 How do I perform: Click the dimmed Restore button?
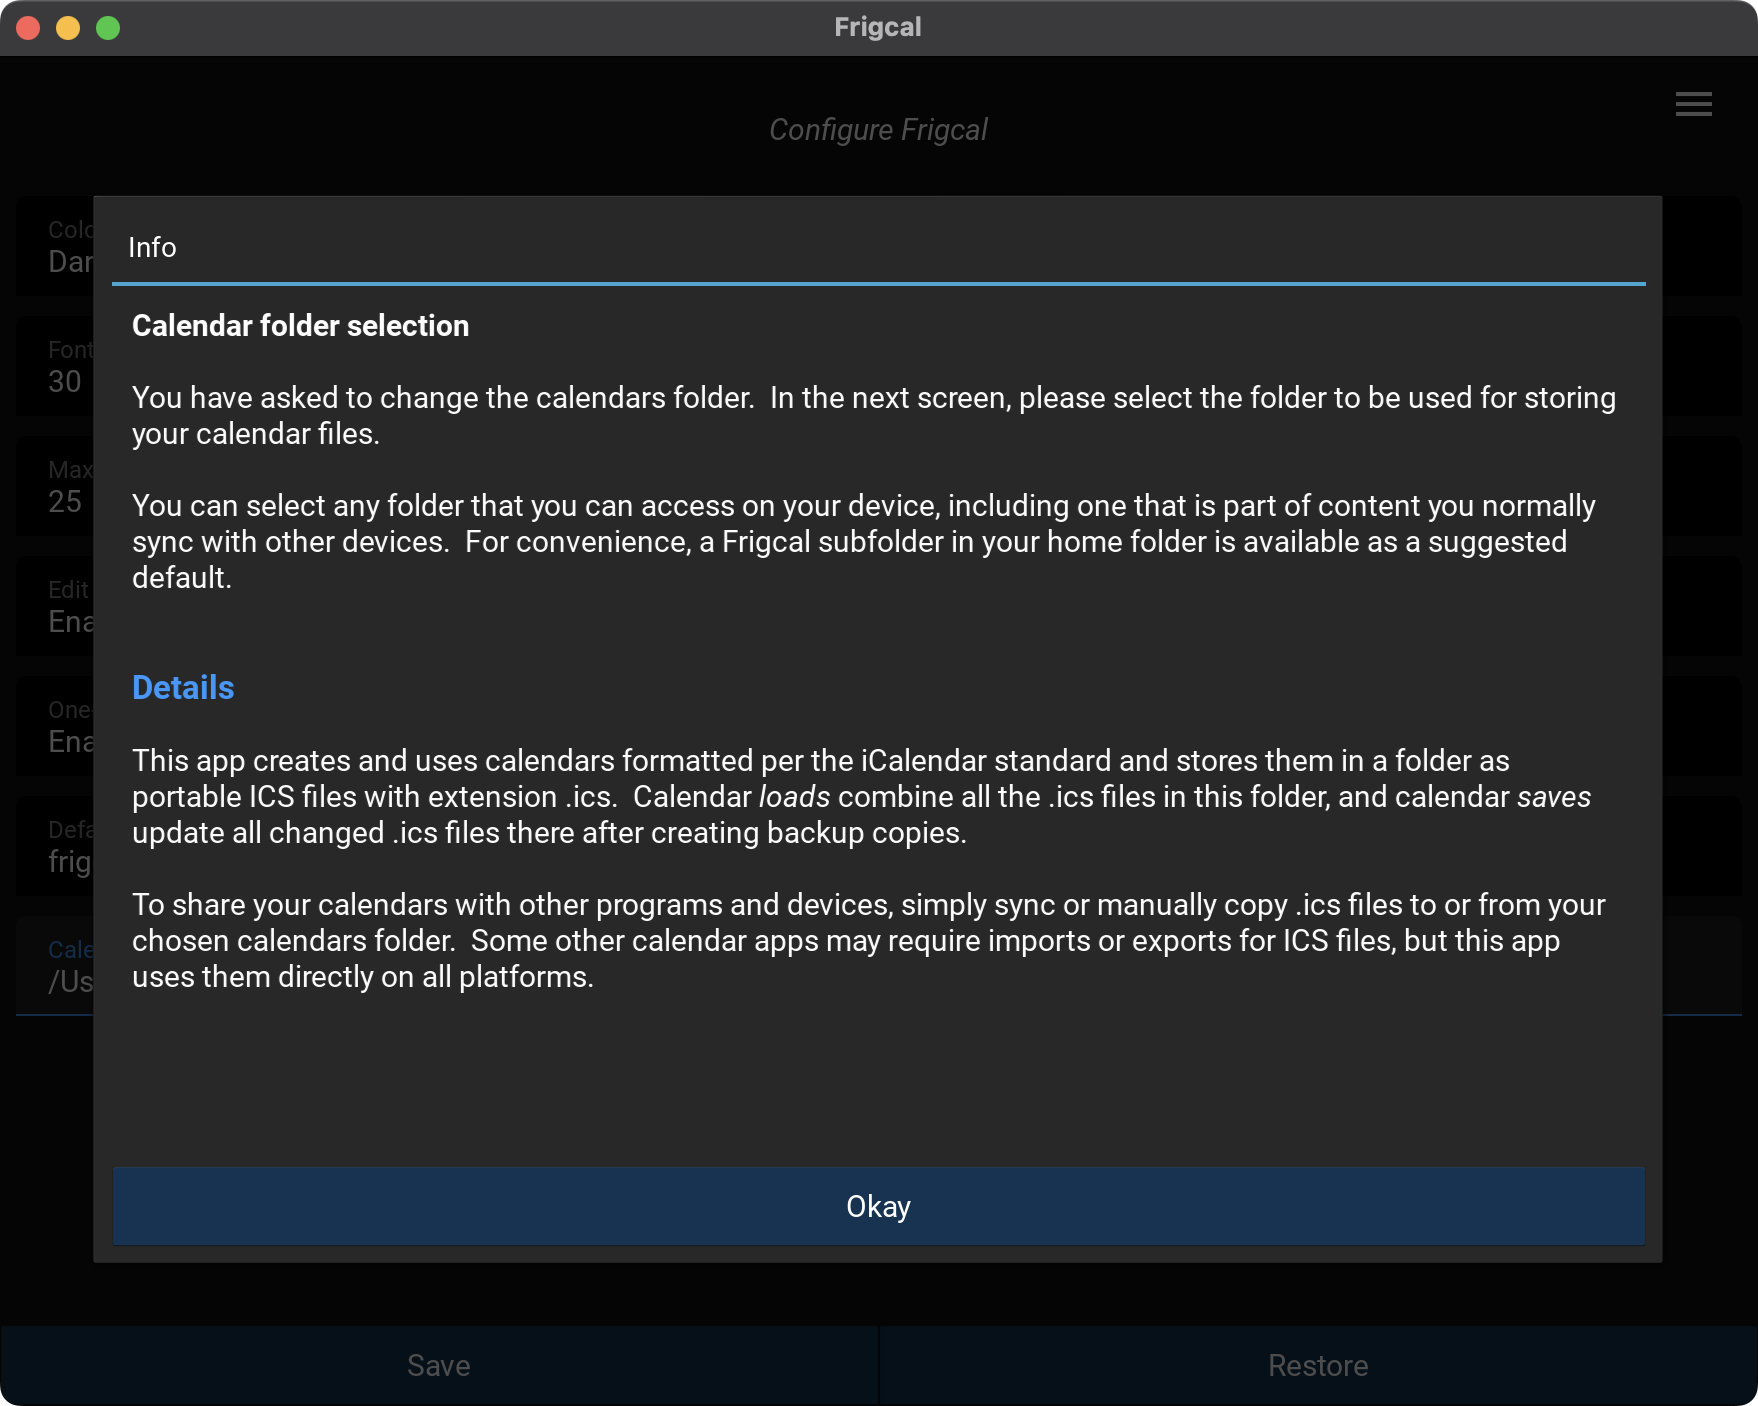[1318, 1365]
